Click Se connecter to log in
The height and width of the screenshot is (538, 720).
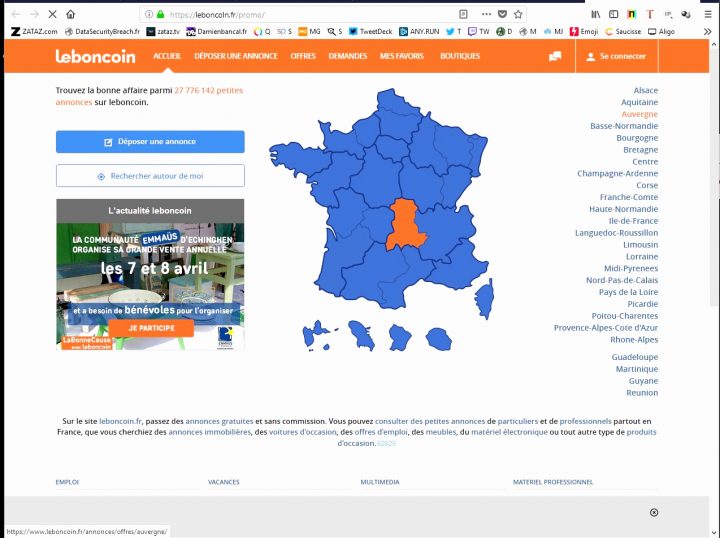[616, 56]
